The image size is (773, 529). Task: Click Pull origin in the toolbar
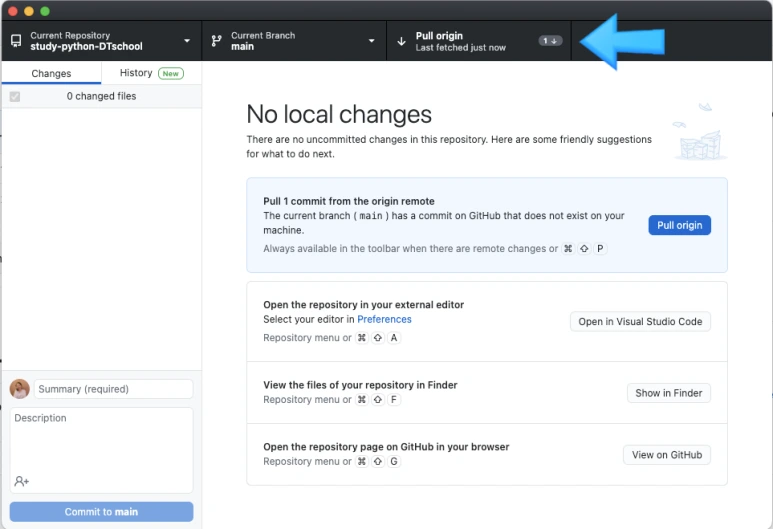[x=479, y=41]
